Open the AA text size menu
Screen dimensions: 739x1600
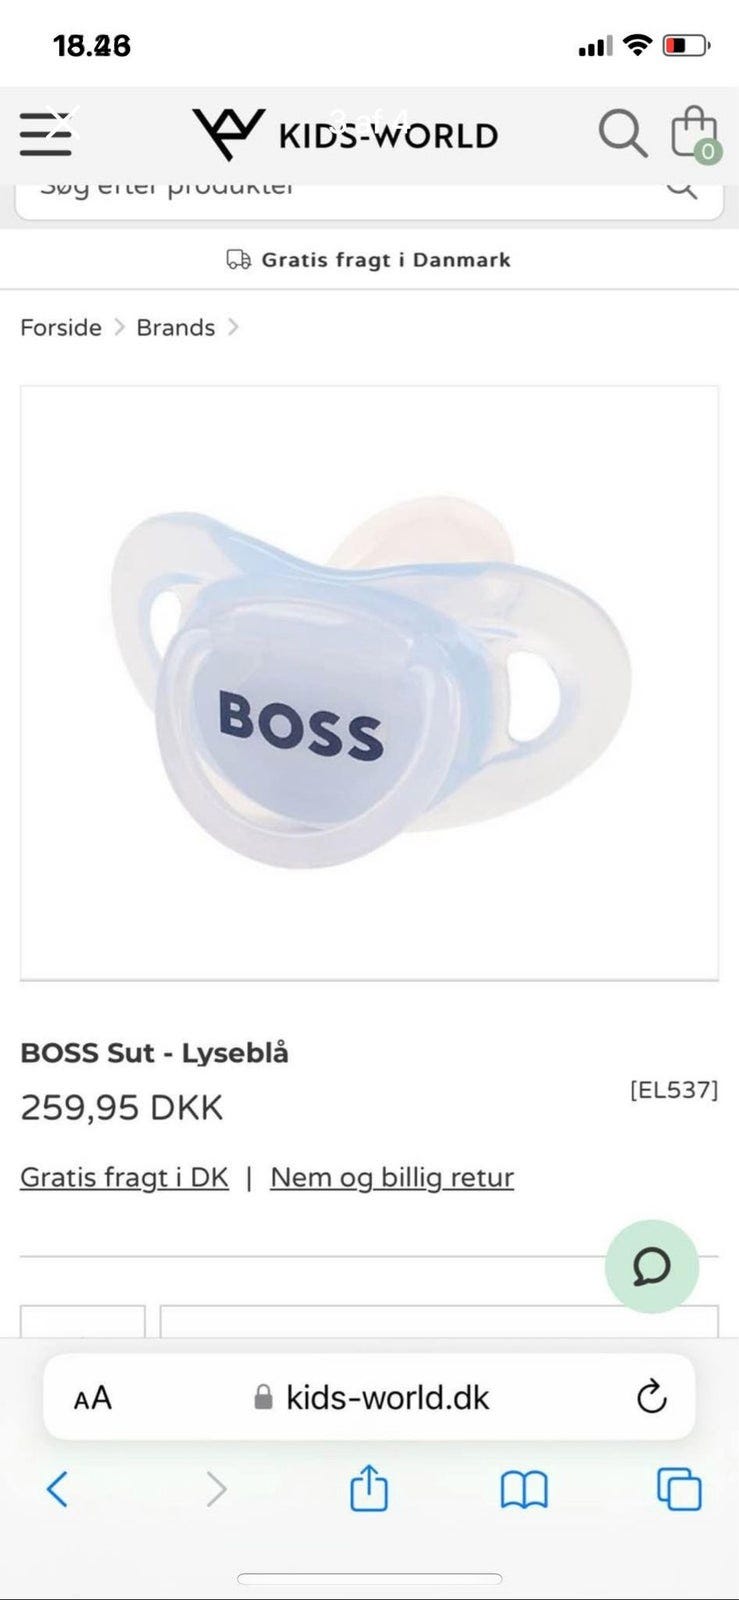(92, 1397)
